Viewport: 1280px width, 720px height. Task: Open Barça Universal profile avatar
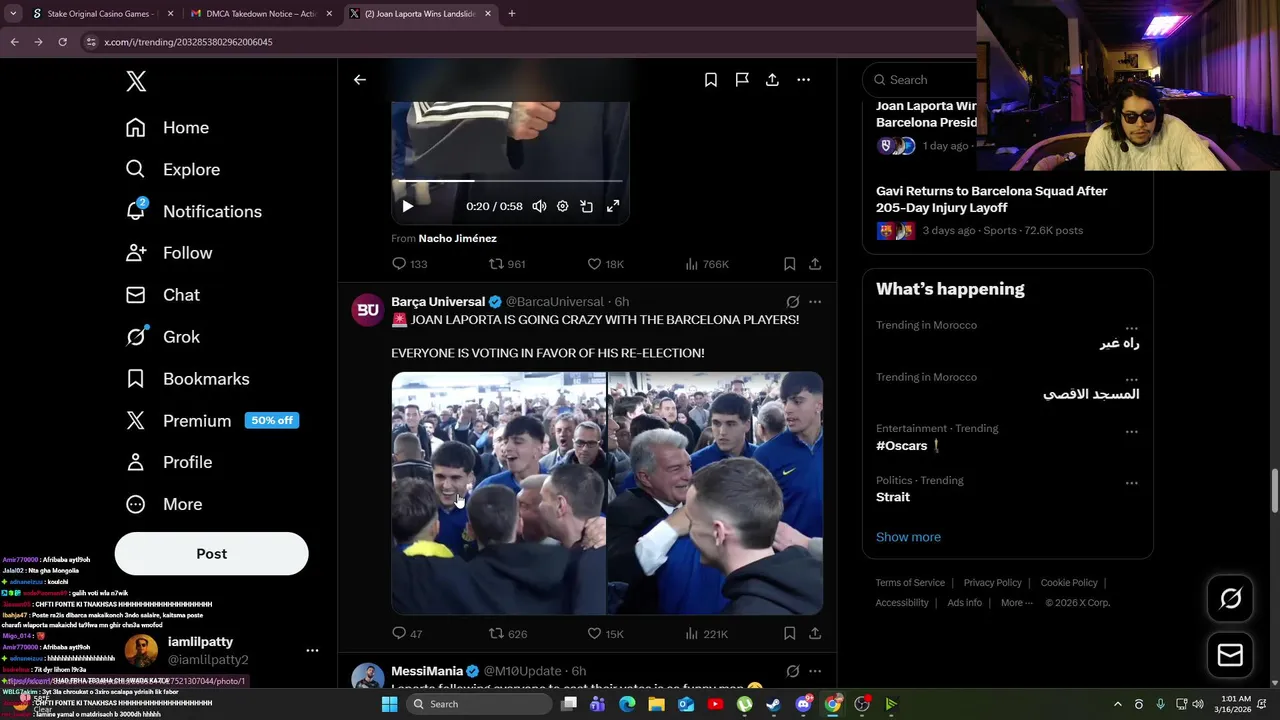click(x=368, y=310)
